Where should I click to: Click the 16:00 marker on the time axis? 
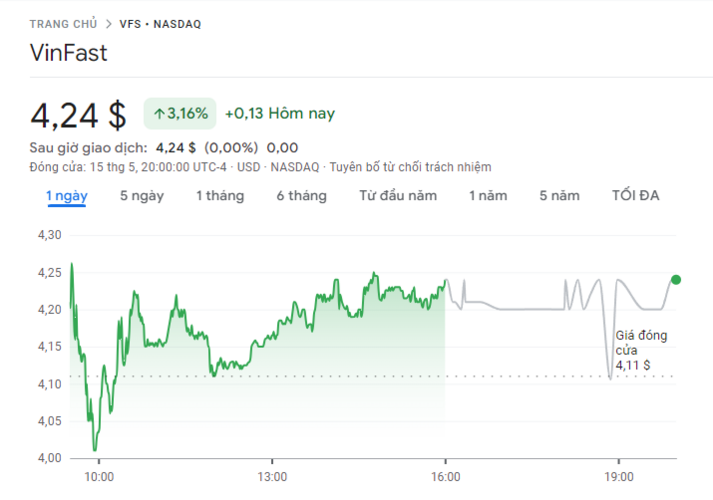[446, 476]
